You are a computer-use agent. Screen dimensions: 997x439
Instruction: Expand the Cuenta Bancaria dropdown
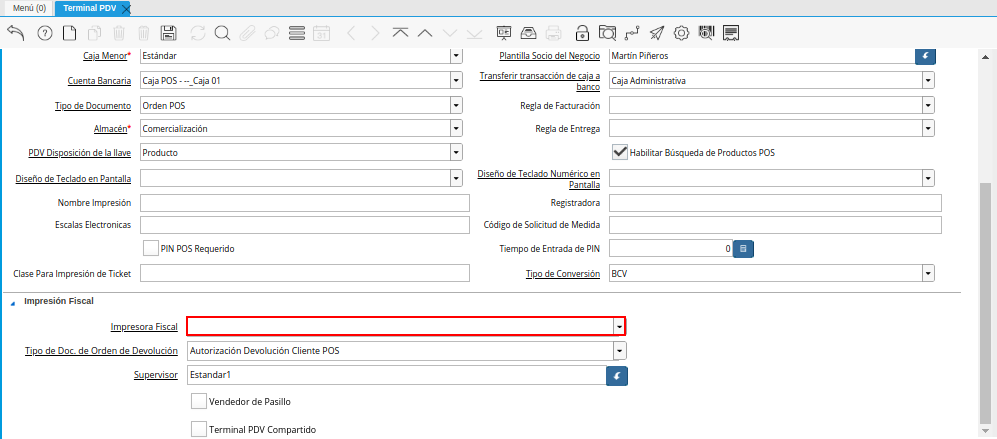tap(456, 81)
